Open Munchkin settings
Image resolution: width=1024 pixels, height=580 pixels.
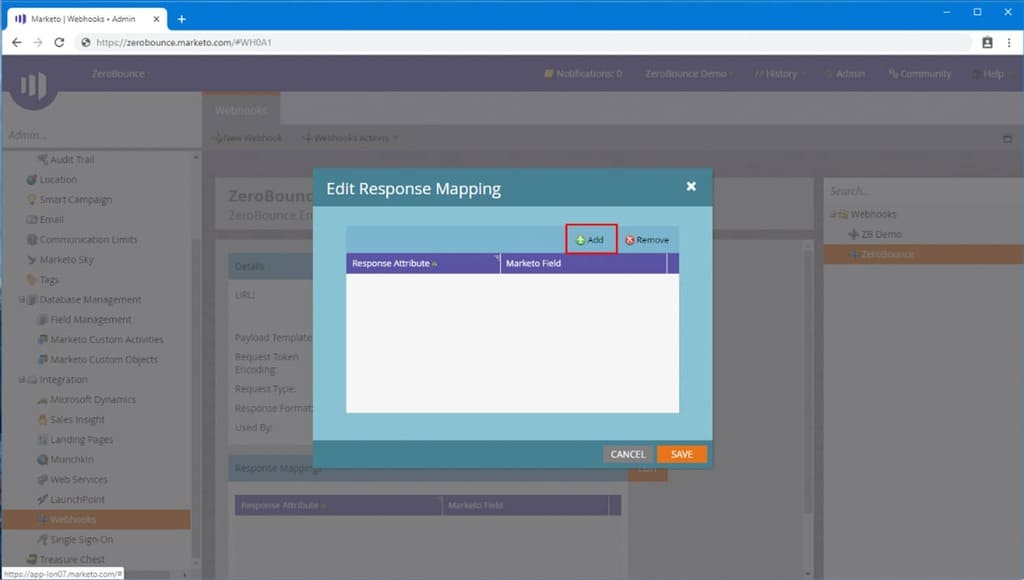pos(65,459)
